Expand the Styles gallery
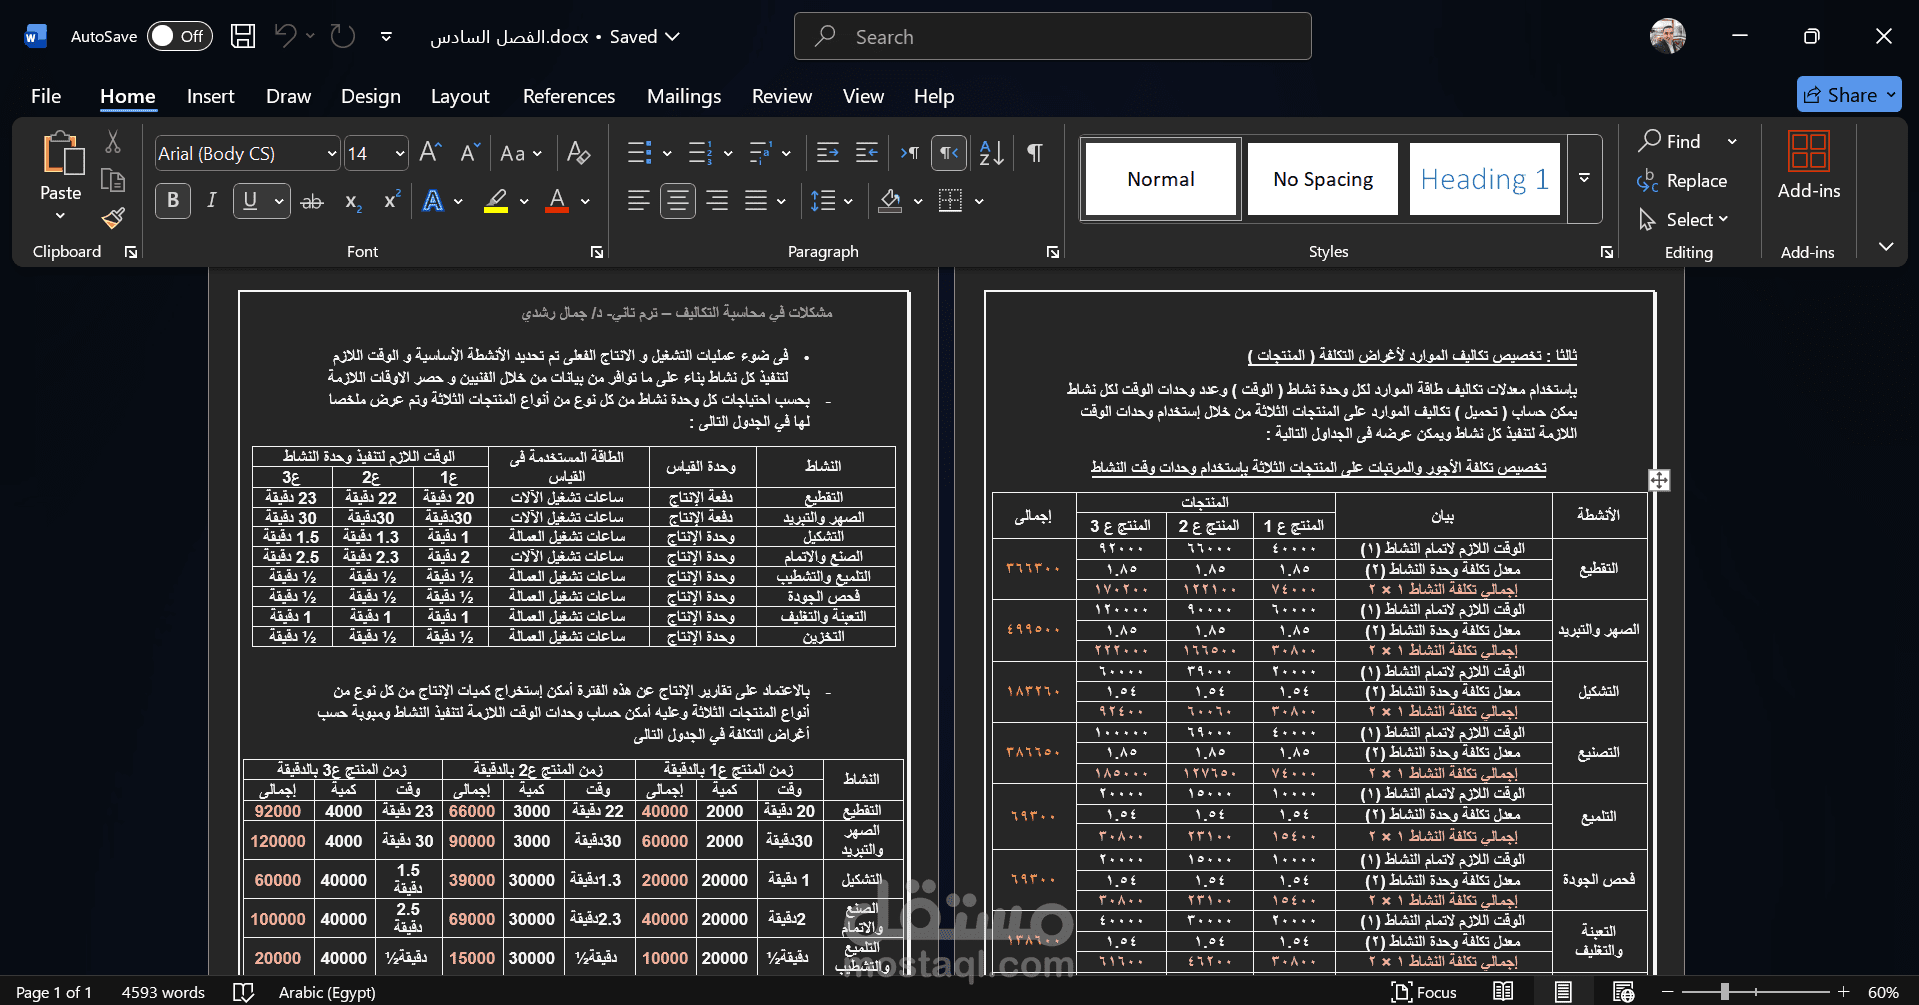Screen dimensions: 1919x1005 (x=1584, y=177)
